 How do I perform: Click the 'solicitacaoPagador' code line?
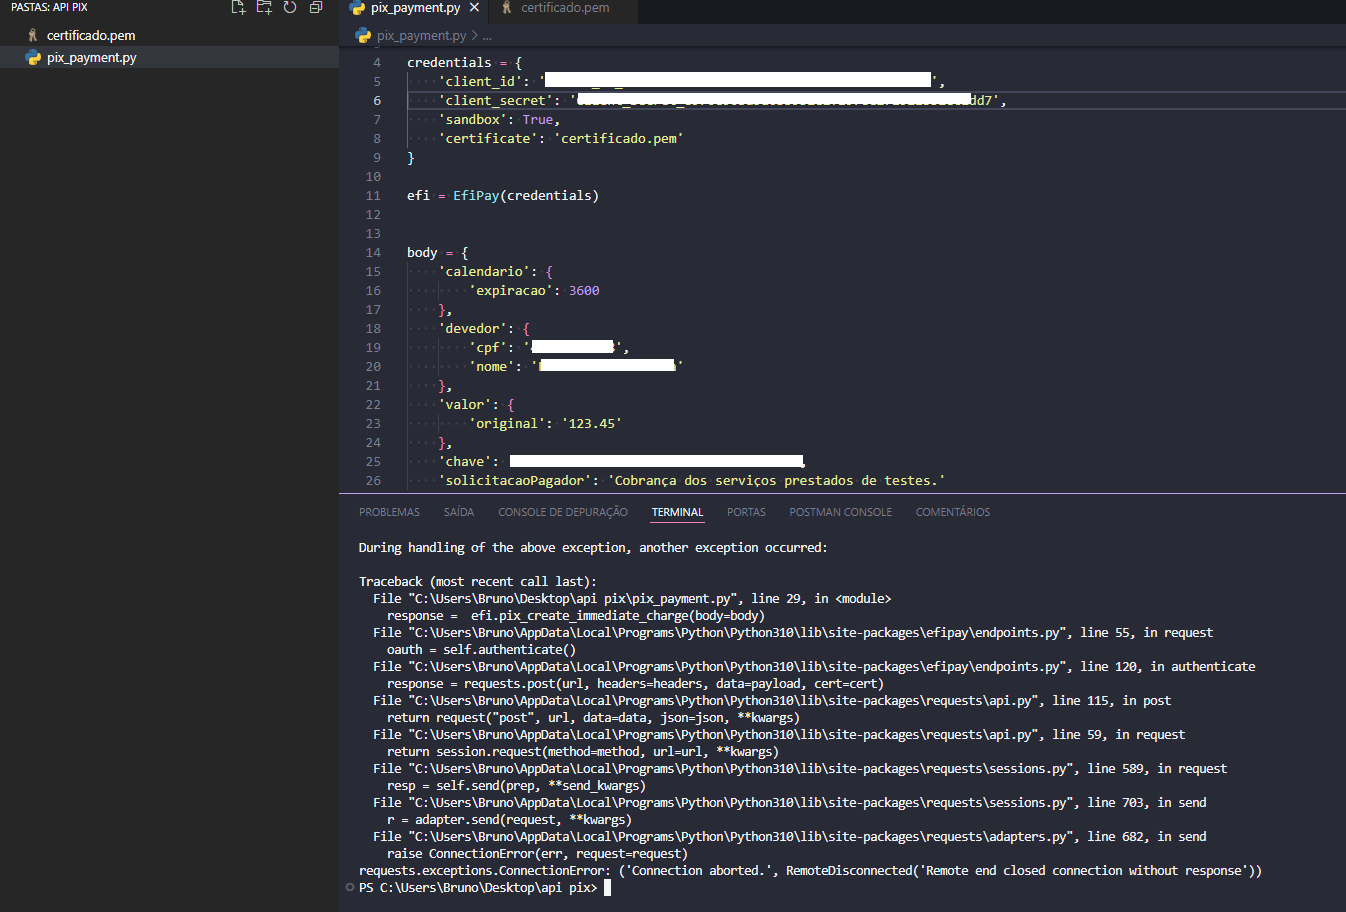(x=692, y=480)
